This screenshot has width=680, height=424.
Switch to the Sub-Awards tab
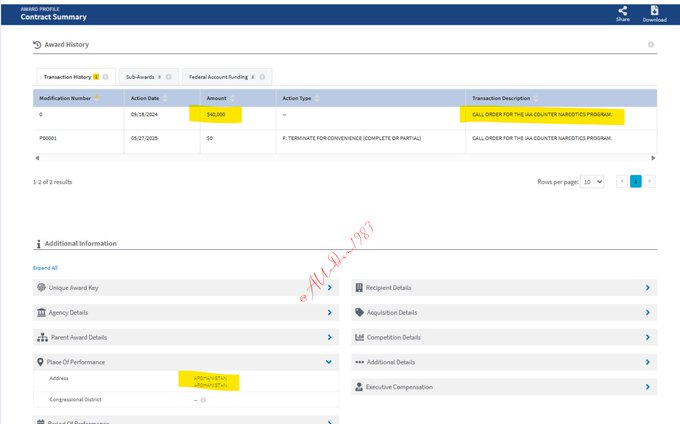145,76
